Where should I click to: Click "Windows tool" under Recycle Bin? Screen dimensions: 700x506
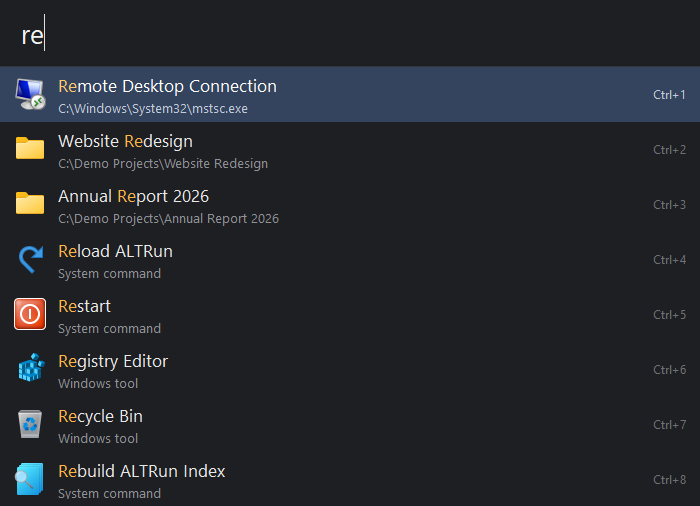click(x=98, y=438)
